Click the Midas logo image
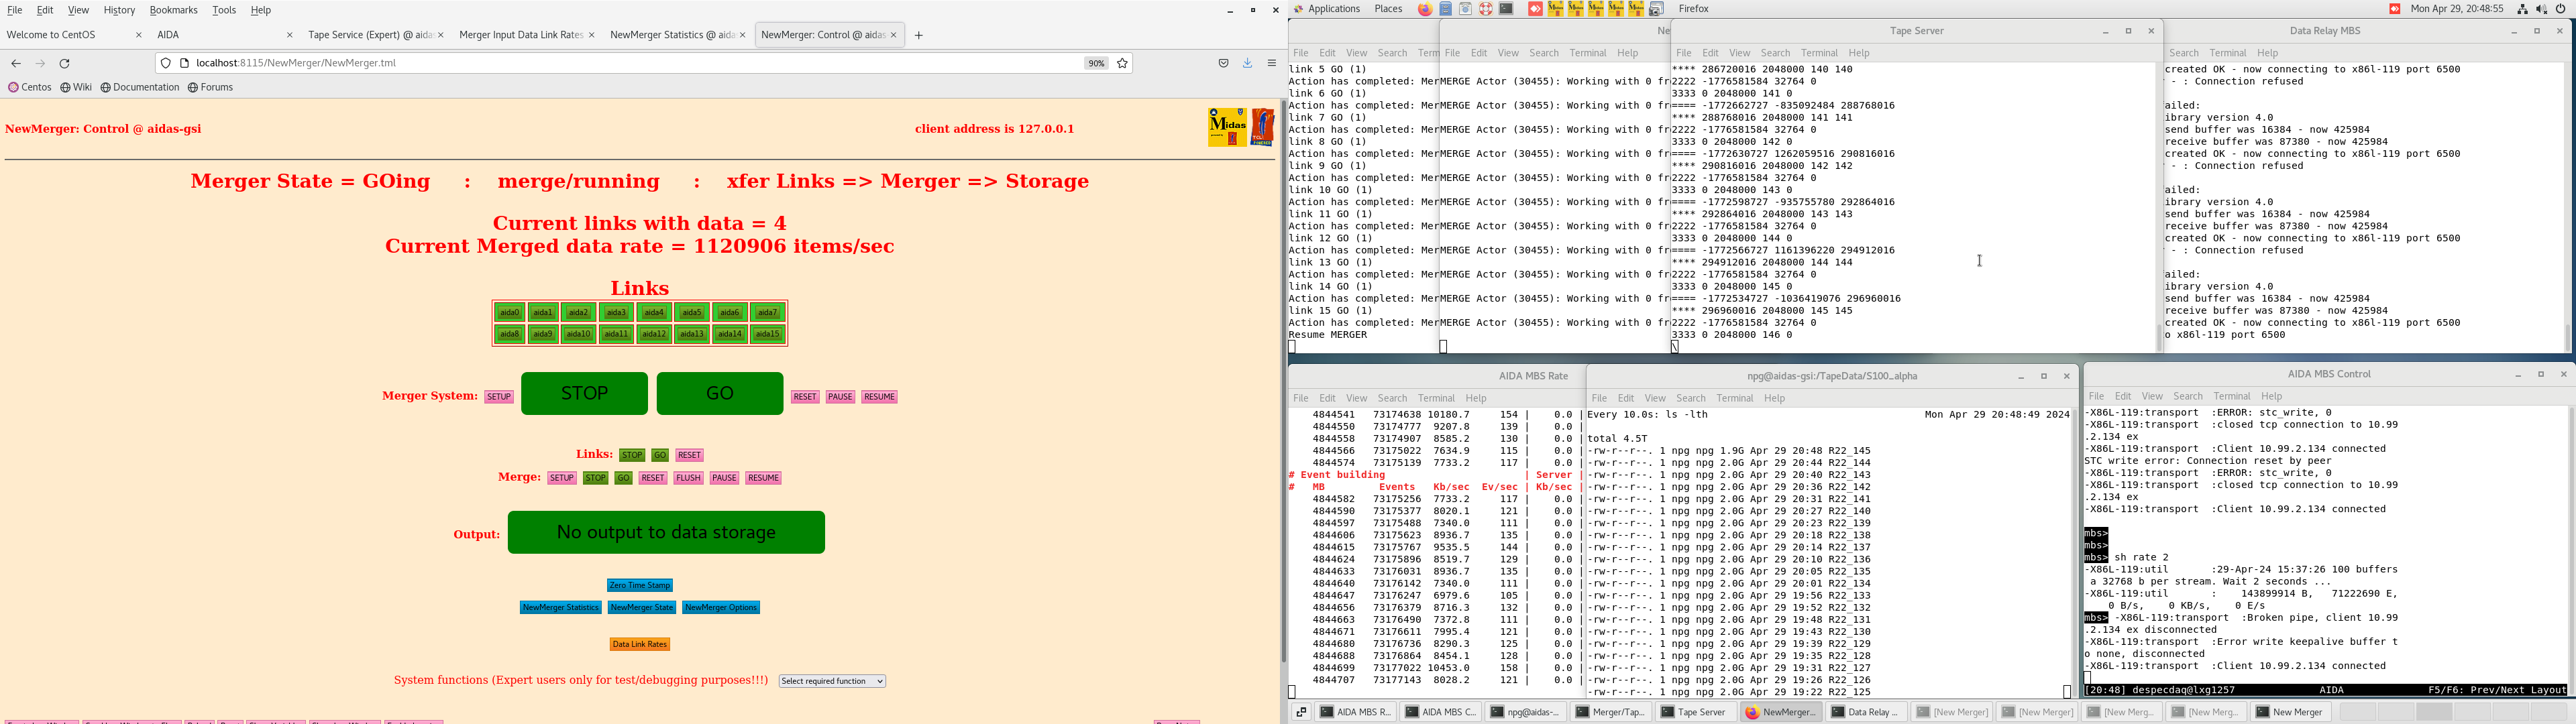This screenshot has height=724, width=2576. click(x=1227, y=127)
